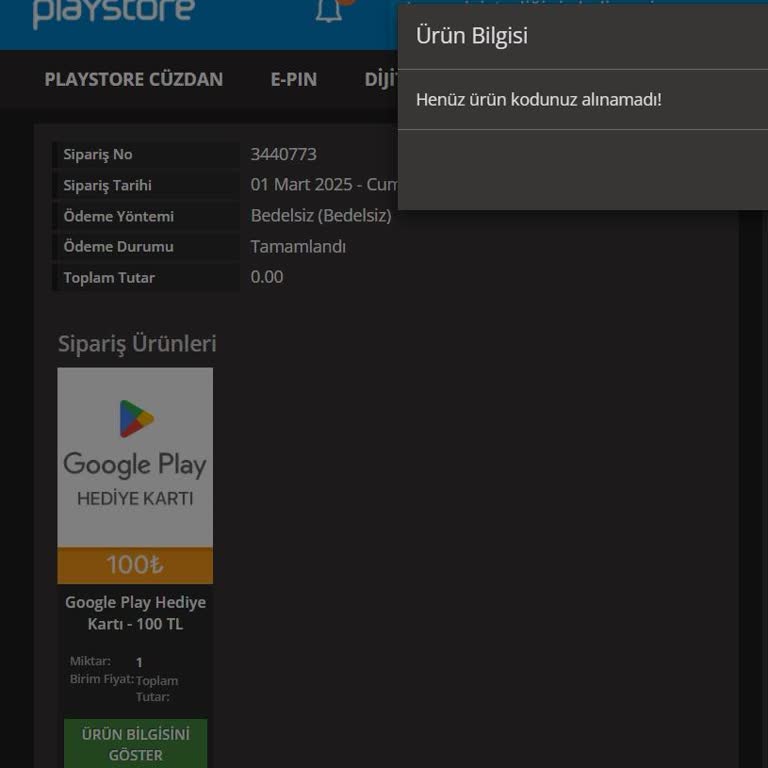Click ÜRÜN BİLGİSİNİ GÖSTER button
Viewport: 768px width, 768px height.
pyautogui.click(x=136, y=744)
